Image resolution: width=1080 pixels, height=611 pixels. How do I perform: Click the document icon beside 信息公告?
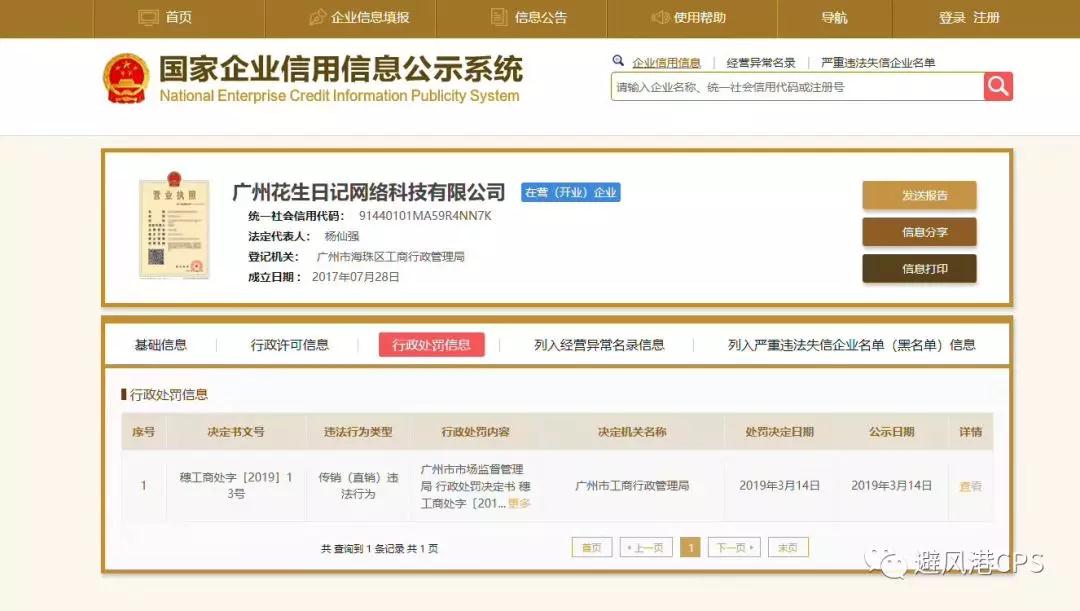pos(499,17)
